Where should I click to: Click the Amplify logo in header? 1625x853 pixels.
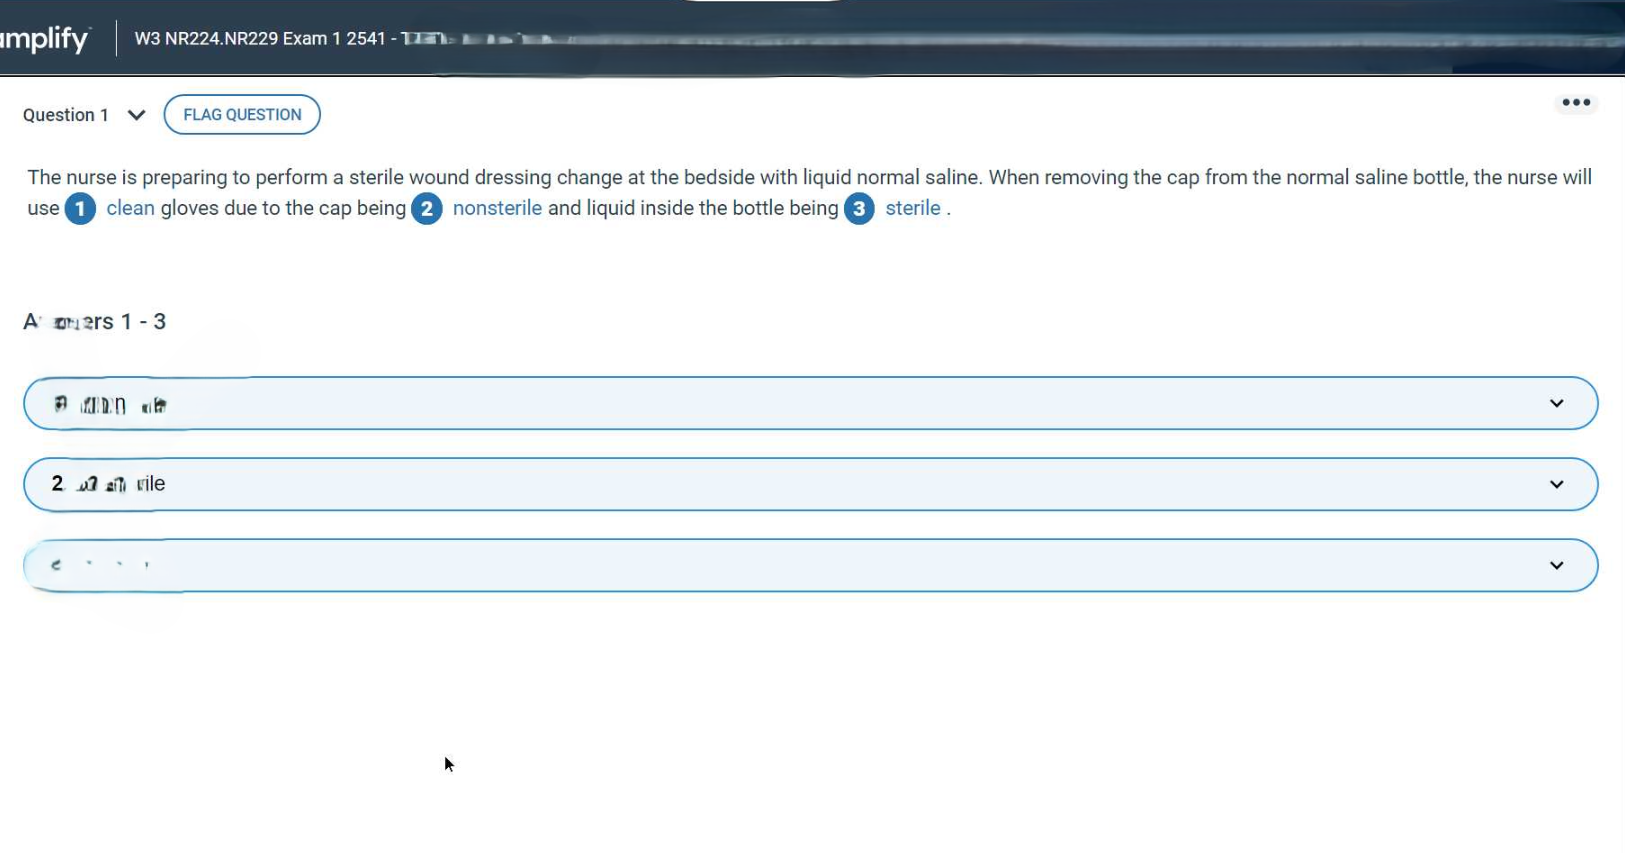click(x=45, y=39)
